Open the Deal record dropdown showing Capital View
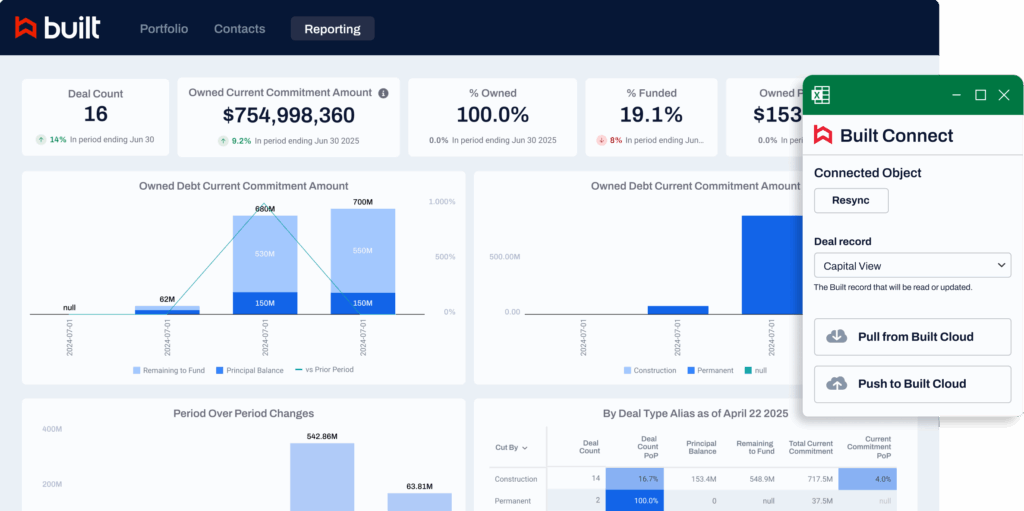This screenshot has width=1024, height=511. coord(912,266)
